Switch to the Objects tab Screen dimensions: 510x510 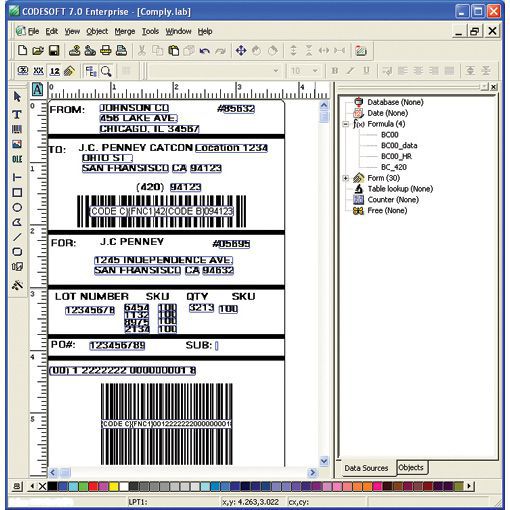tap(411, 467)
